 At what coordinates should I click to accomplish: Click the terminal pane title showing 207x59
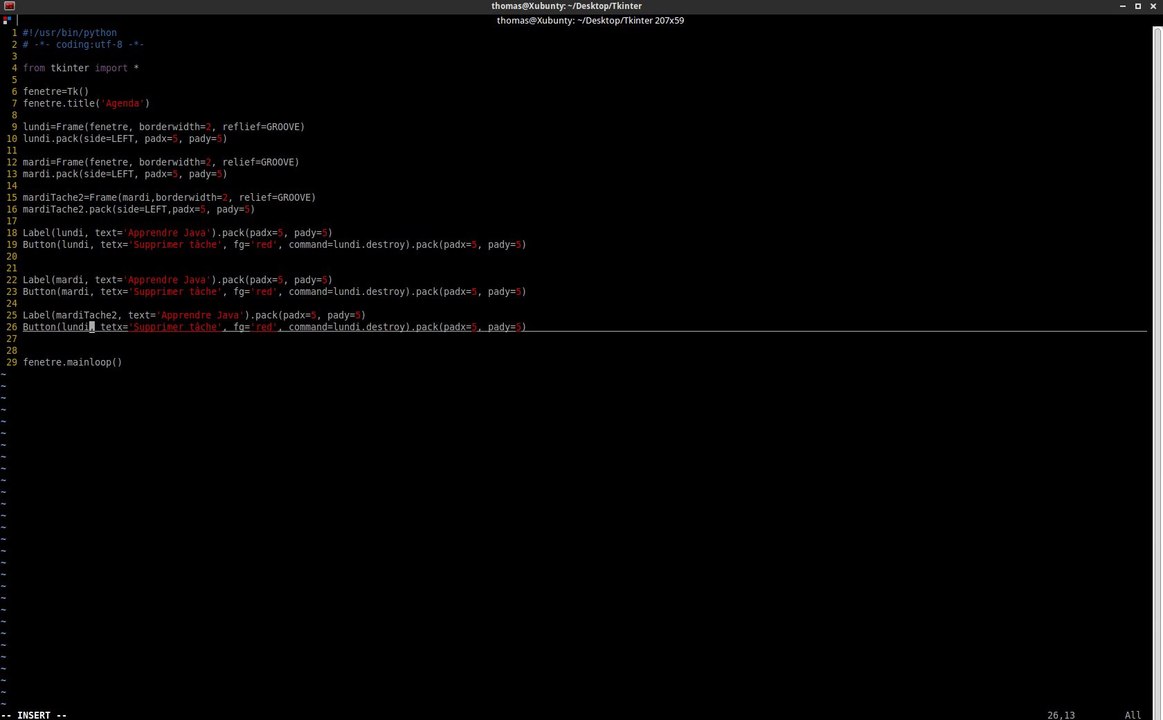(x=590, y=21)
